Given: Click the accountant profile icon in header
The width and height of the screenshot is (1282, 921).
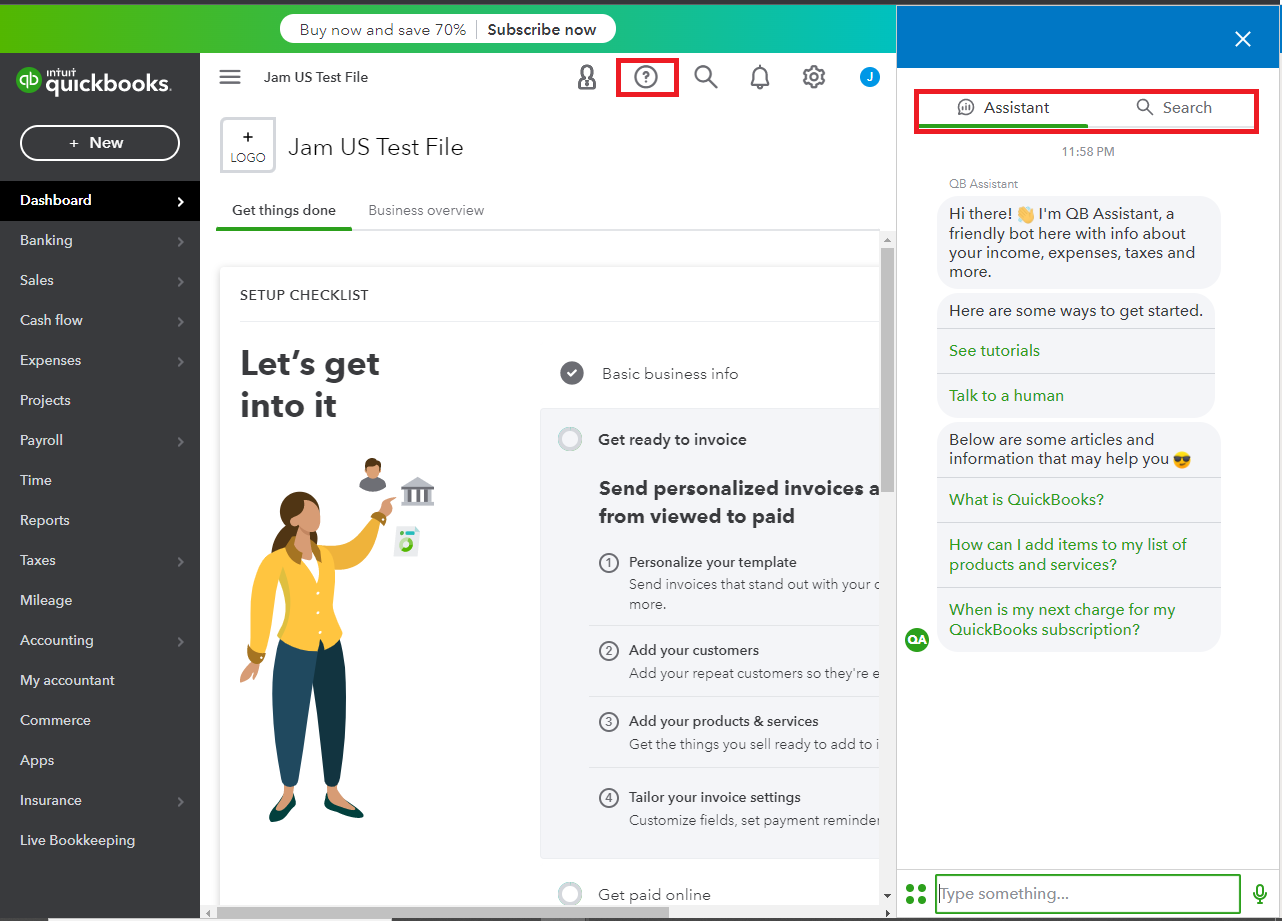Looking at the screenshot, I should tap(587, 77).
